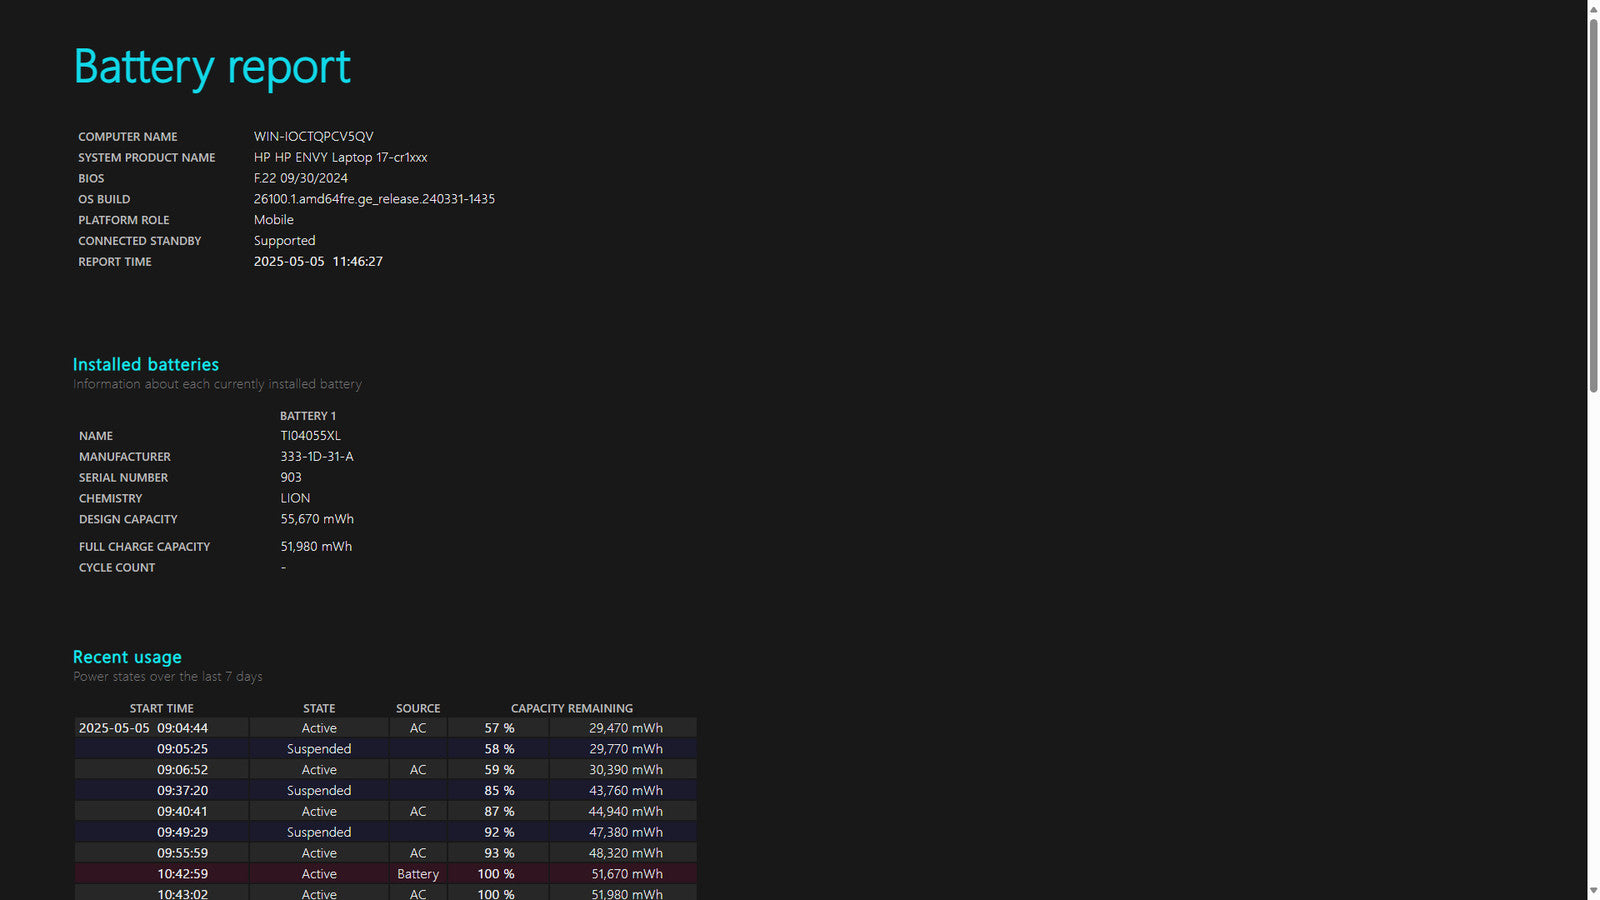Click the REPORT TIME label
The height and width of the screenshot is (900, 1600).
pyautogui.click(x=115, y=262)
